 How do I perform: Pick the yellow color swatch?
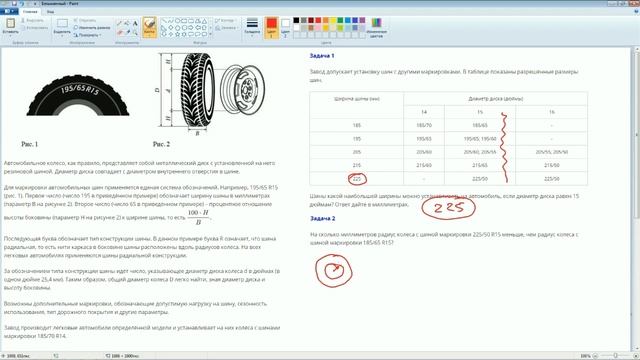pos(333,20)
